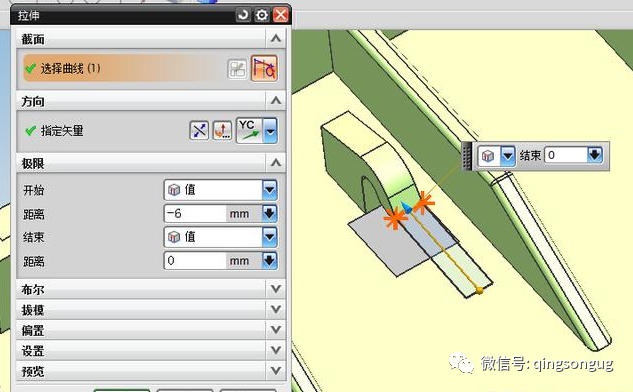The image size is (633, 392).
Task: Expand the 拔模 section
Action: pyautogui.click(x=276, y=309)
